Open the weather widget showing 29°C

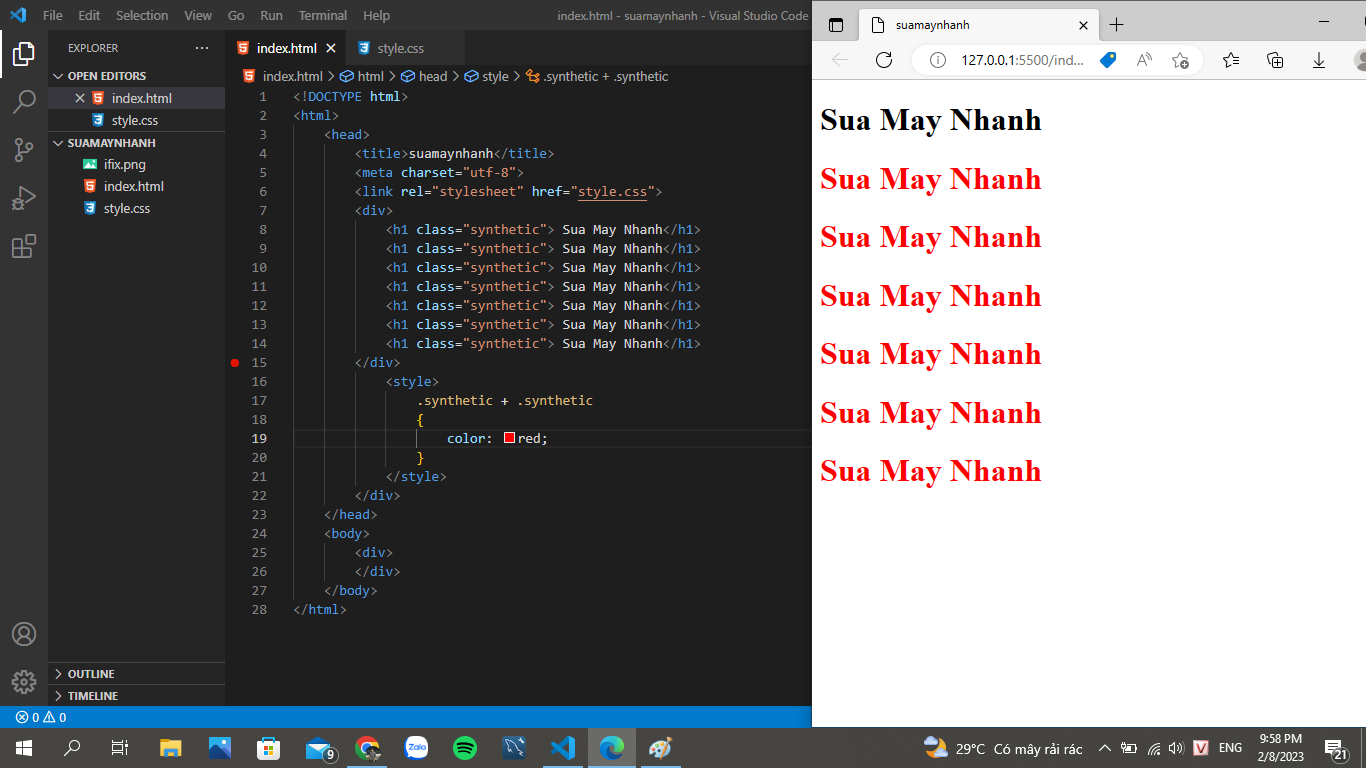pyautogui.click(x=1003, y=748)
